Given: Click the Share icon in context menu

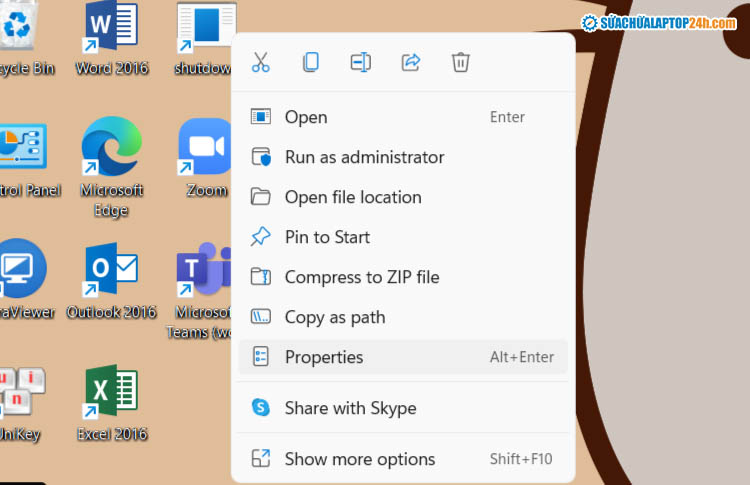Looking at the screenshot, I should pyautogui.click(x=411, y=62).
